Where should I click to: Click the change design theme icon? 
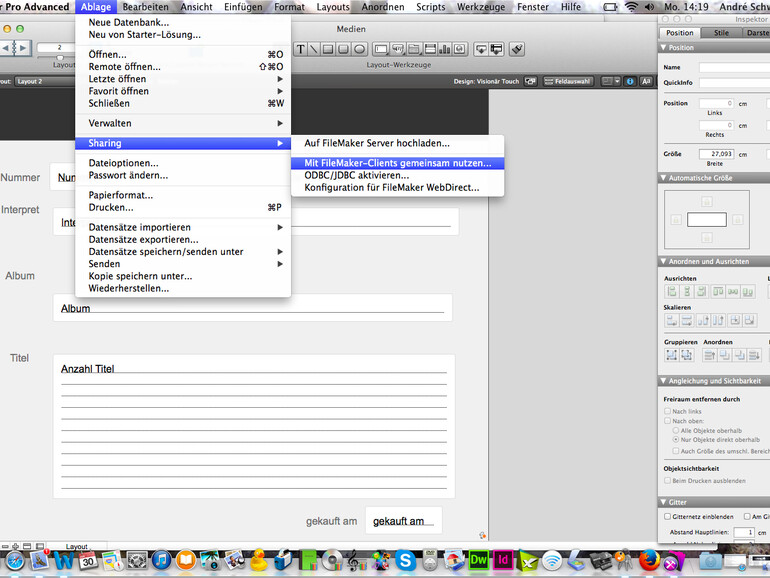point(530,82)
